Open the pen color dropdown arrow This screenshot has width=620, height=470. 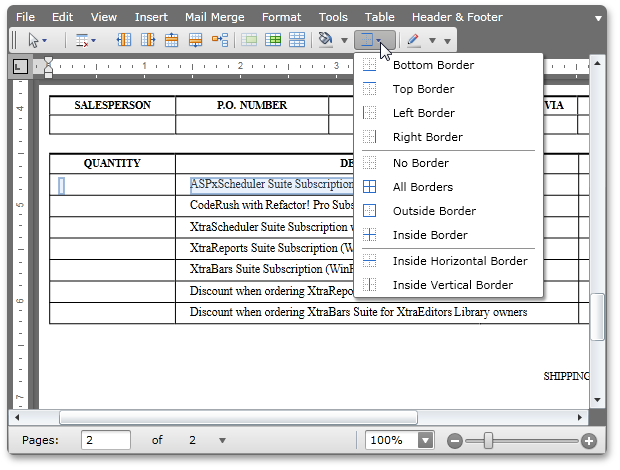[x=433, y=41]
